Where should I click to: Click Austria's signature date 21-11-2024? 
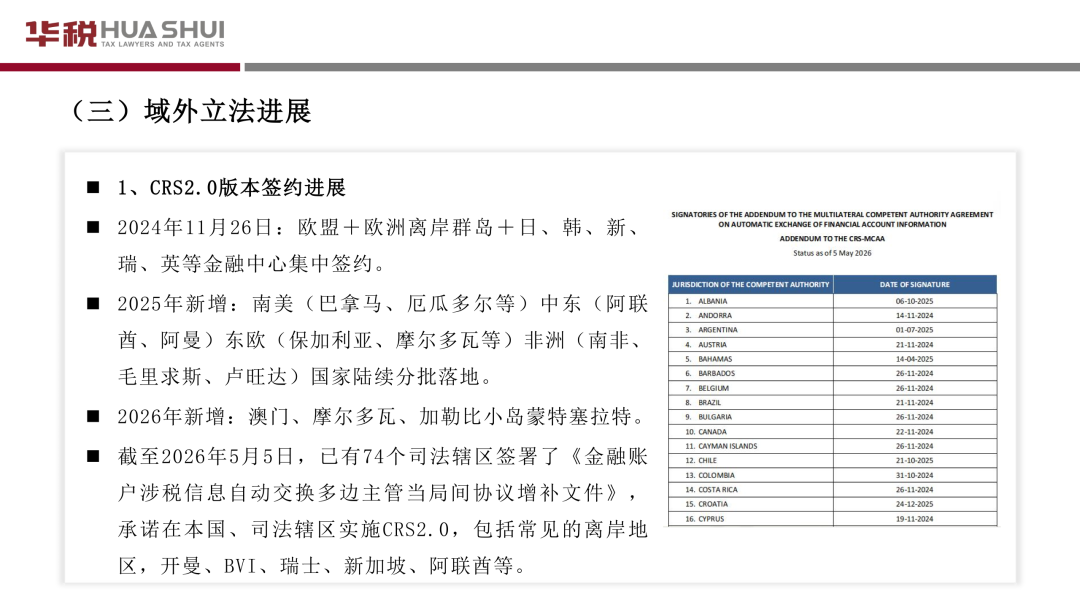pos(915,344)
